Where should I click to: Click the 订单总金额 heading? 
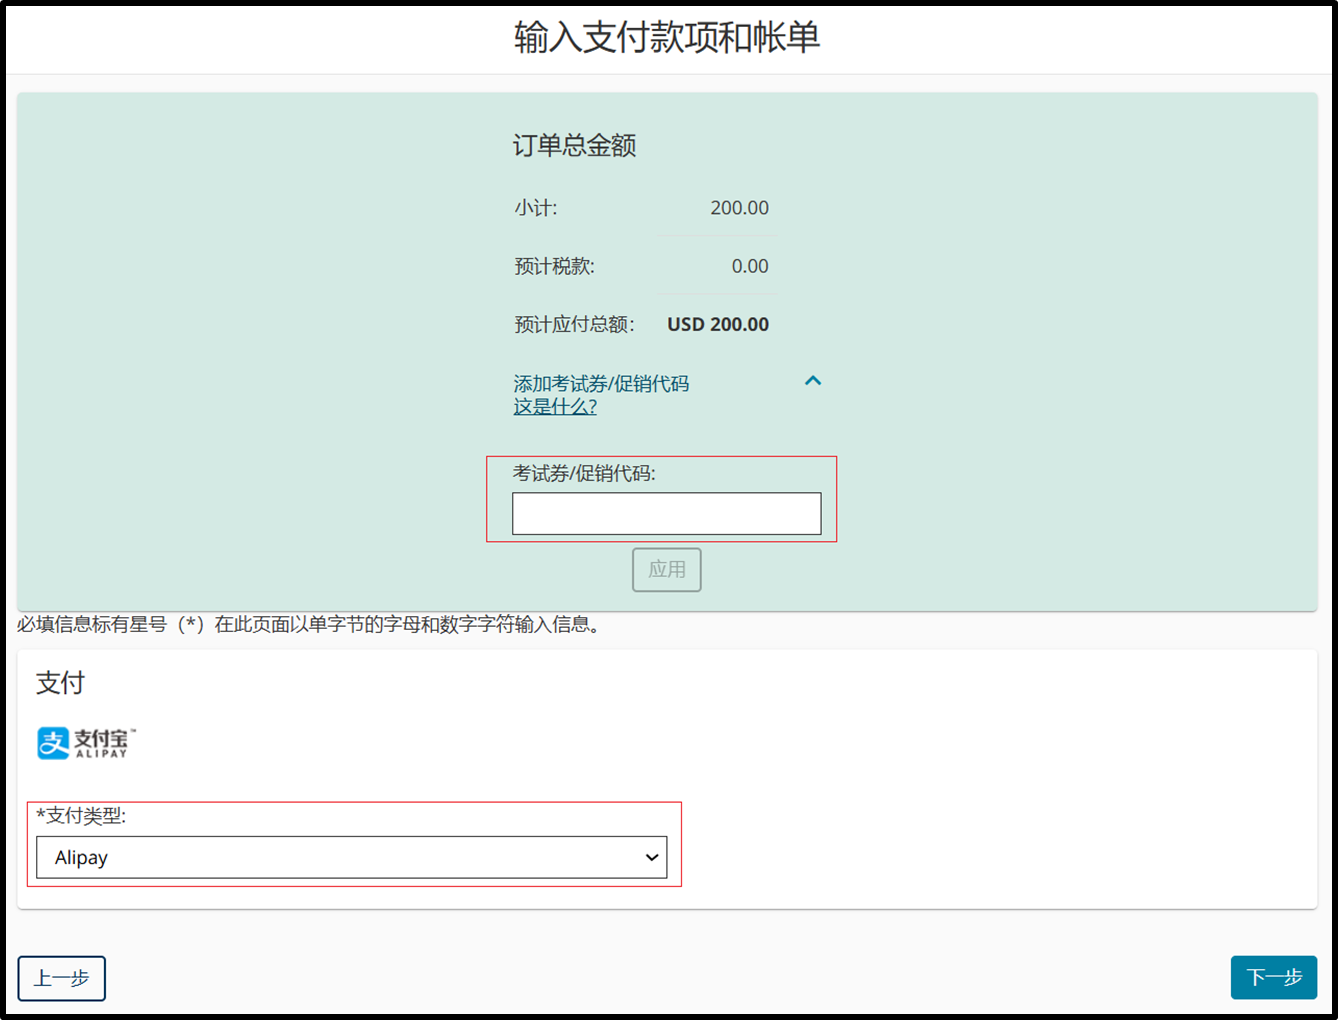click(575, 146)
